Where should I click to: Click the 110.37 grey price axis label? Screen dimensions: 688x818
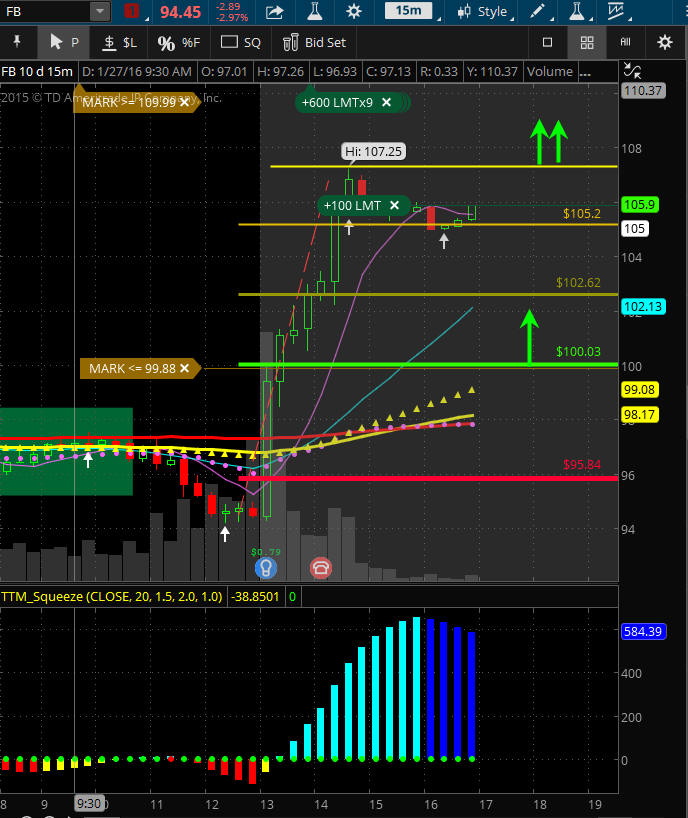(643, 91)
